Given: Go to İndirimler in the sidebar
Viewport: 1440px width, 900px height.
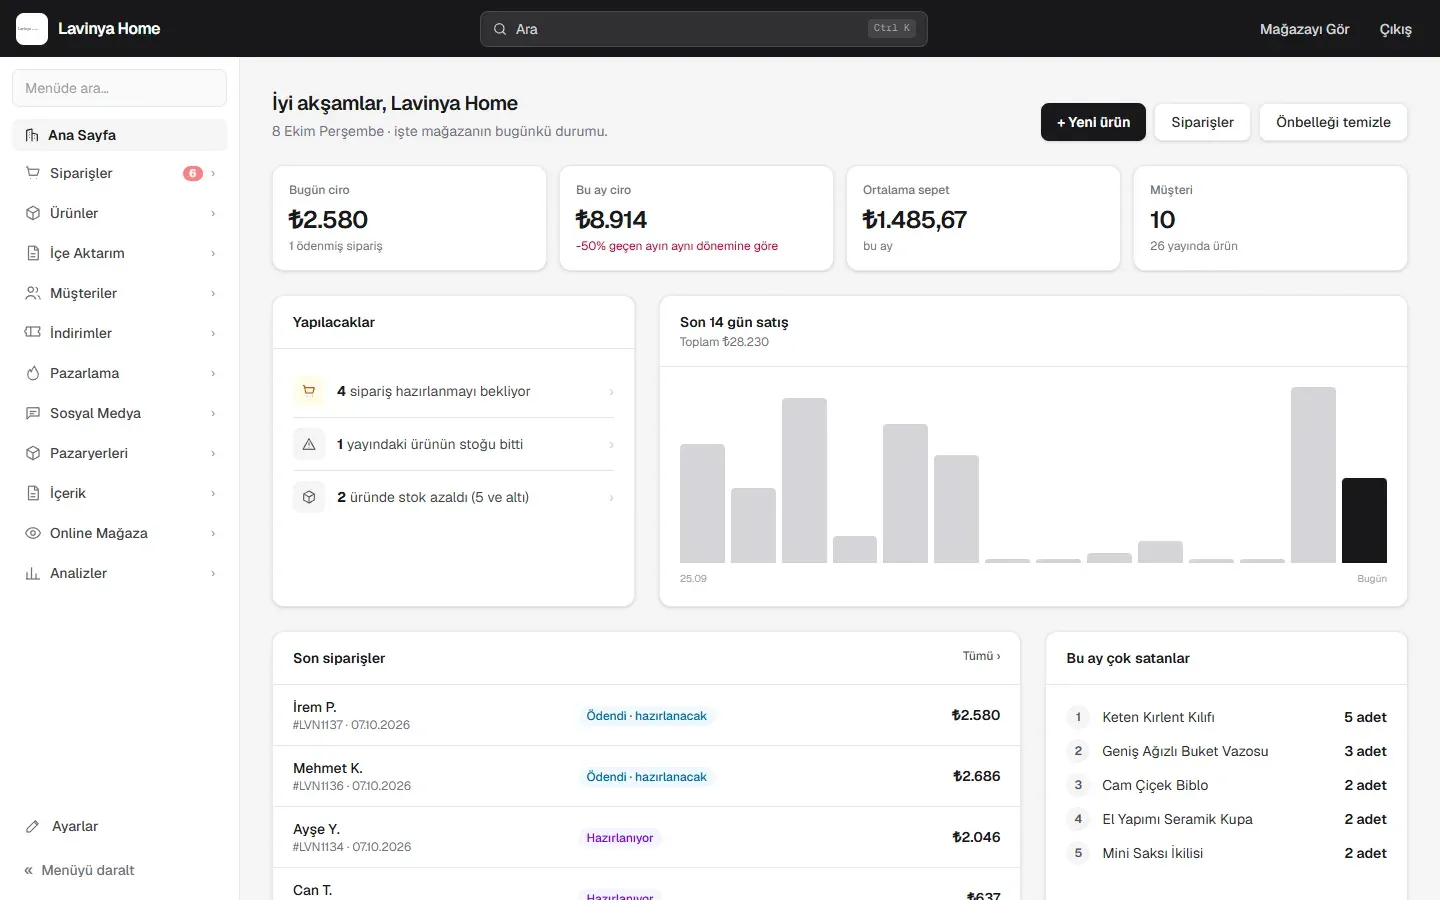Looking at the screenshot, I should pos(120,333).
